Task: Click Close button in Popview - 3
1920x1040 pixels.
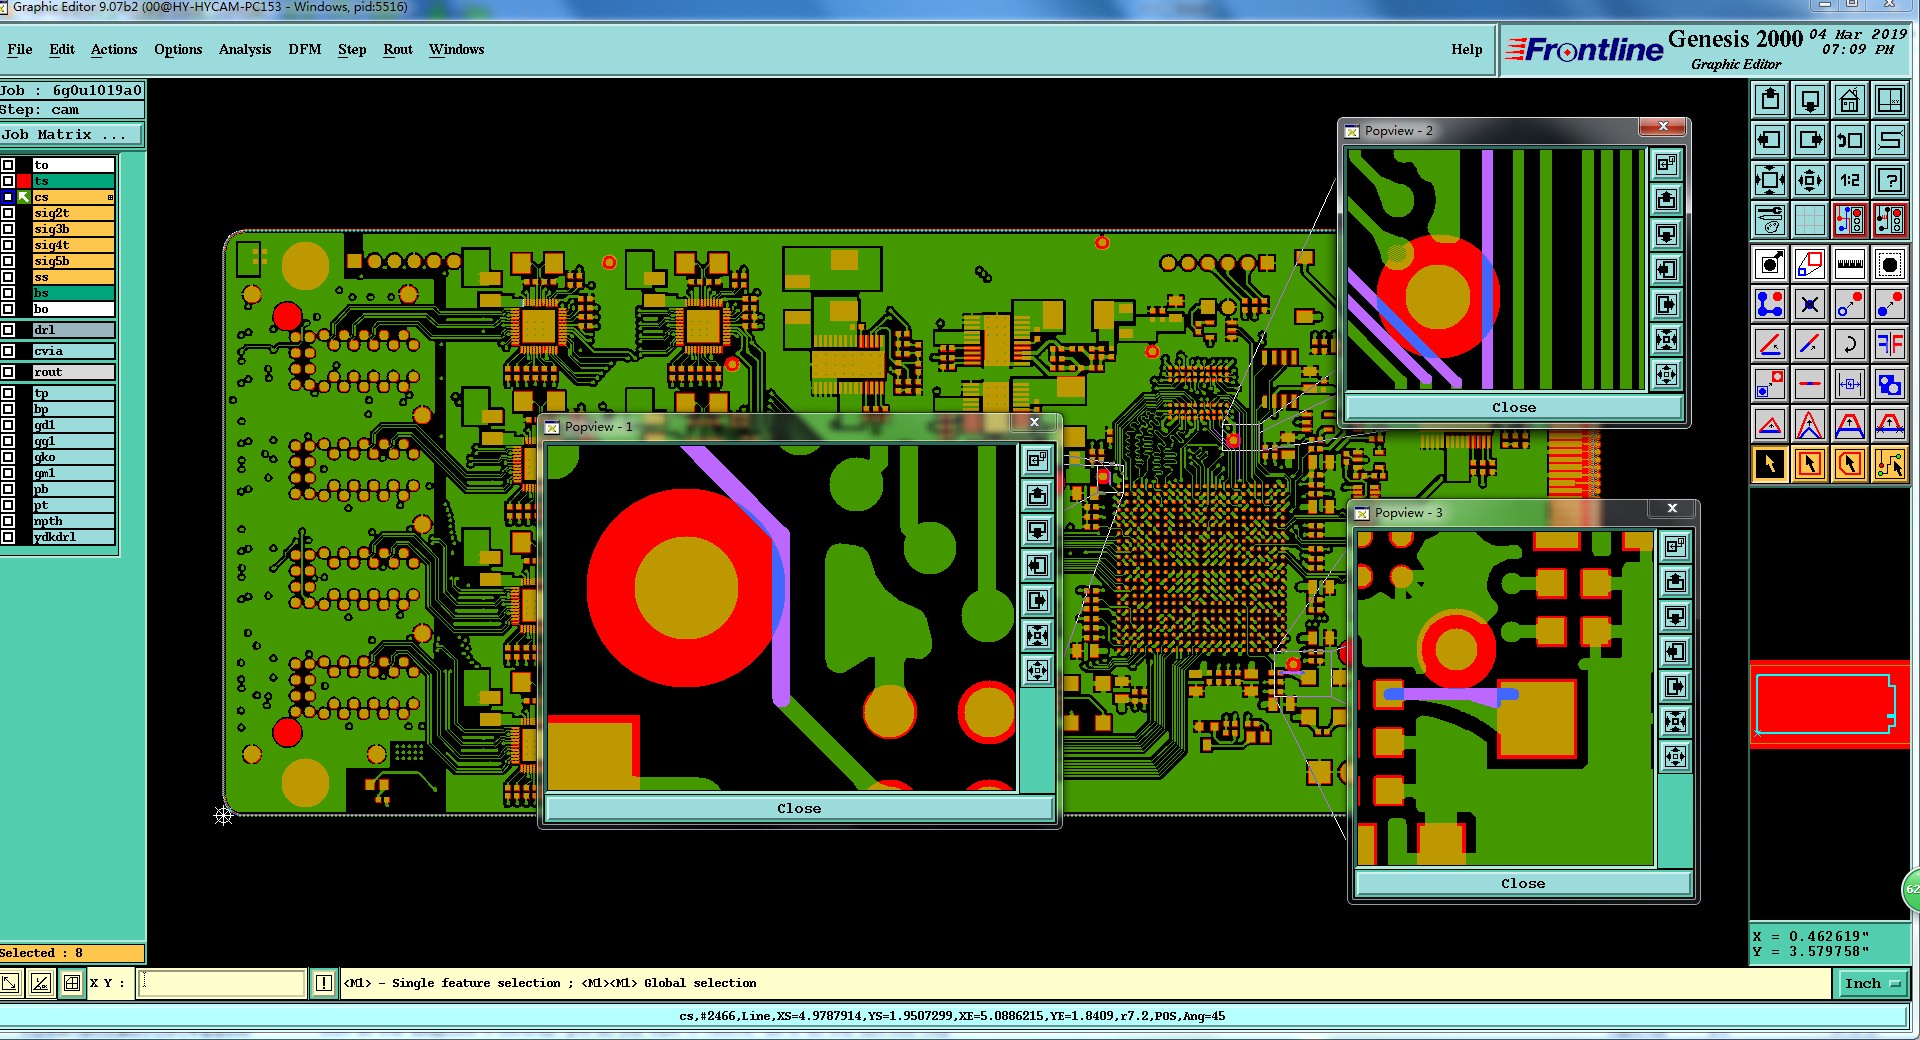Action: pyautogui.click(x=1523, y=883)
